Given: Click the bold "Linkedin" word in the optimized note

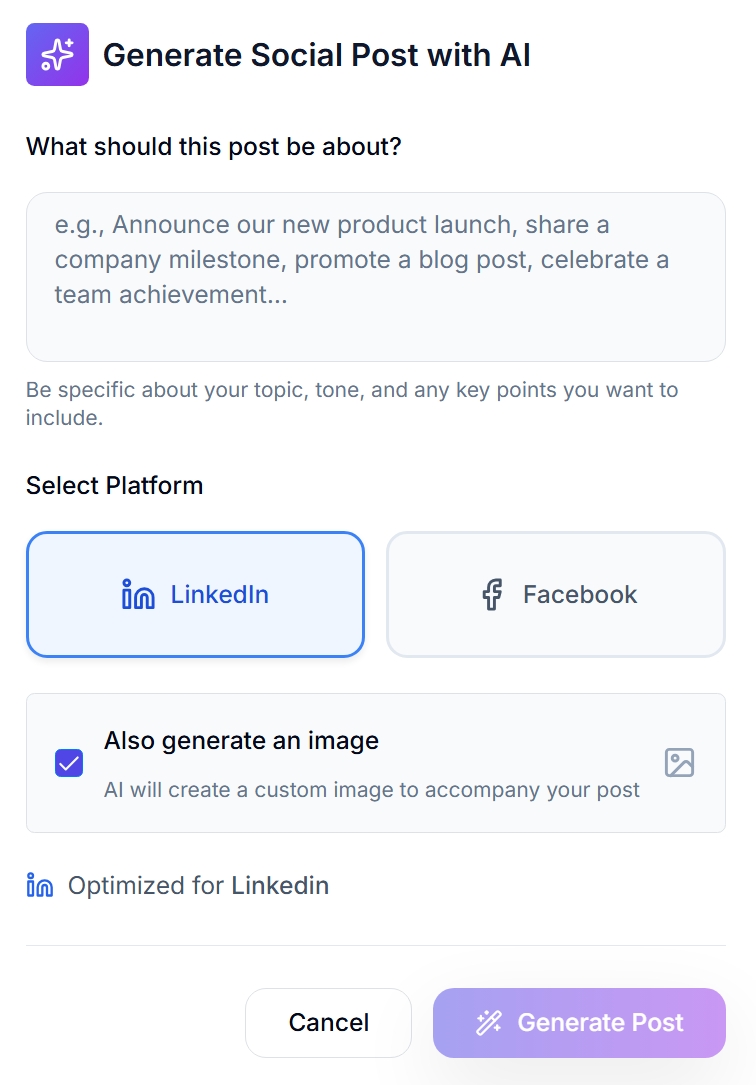Looking at the screenshot, I should [280, 886].
